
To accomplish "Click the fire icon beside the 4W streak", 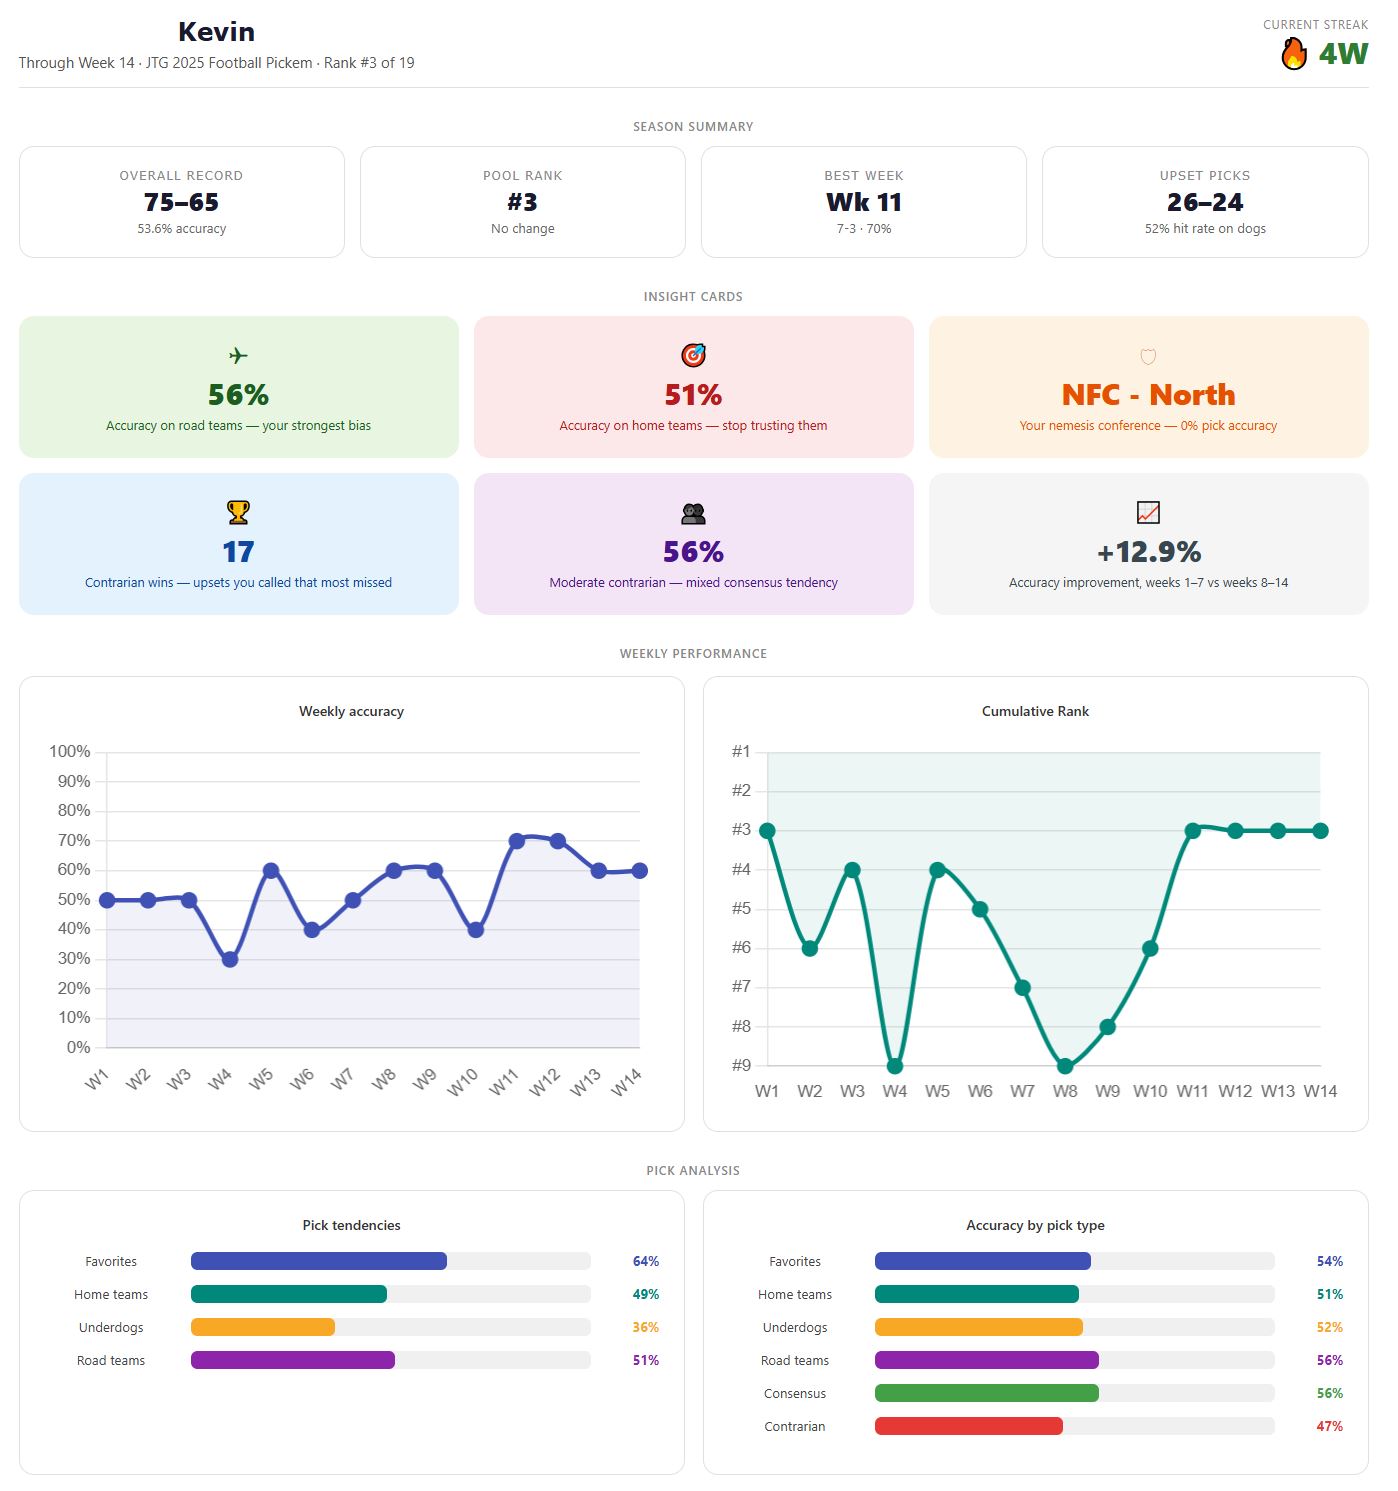I will pos(1294,53).
